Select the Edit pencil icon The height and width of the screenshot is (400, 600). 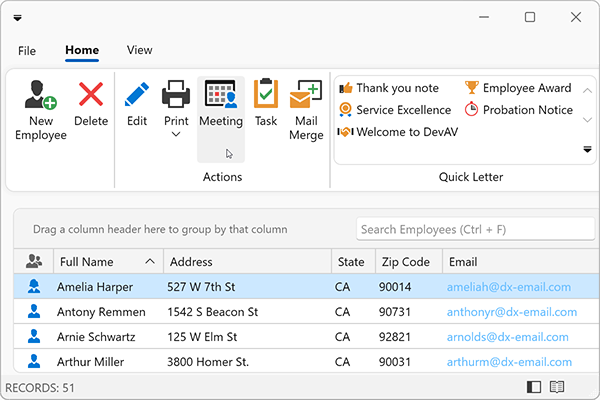(x=137, y=95)
